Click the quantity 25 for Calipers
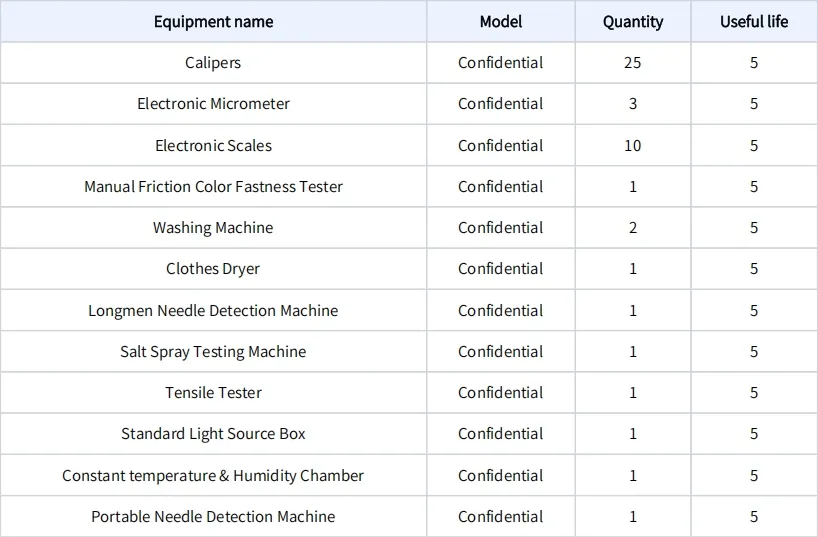This screenshot has width=818, height=537. tap(632, 63)
